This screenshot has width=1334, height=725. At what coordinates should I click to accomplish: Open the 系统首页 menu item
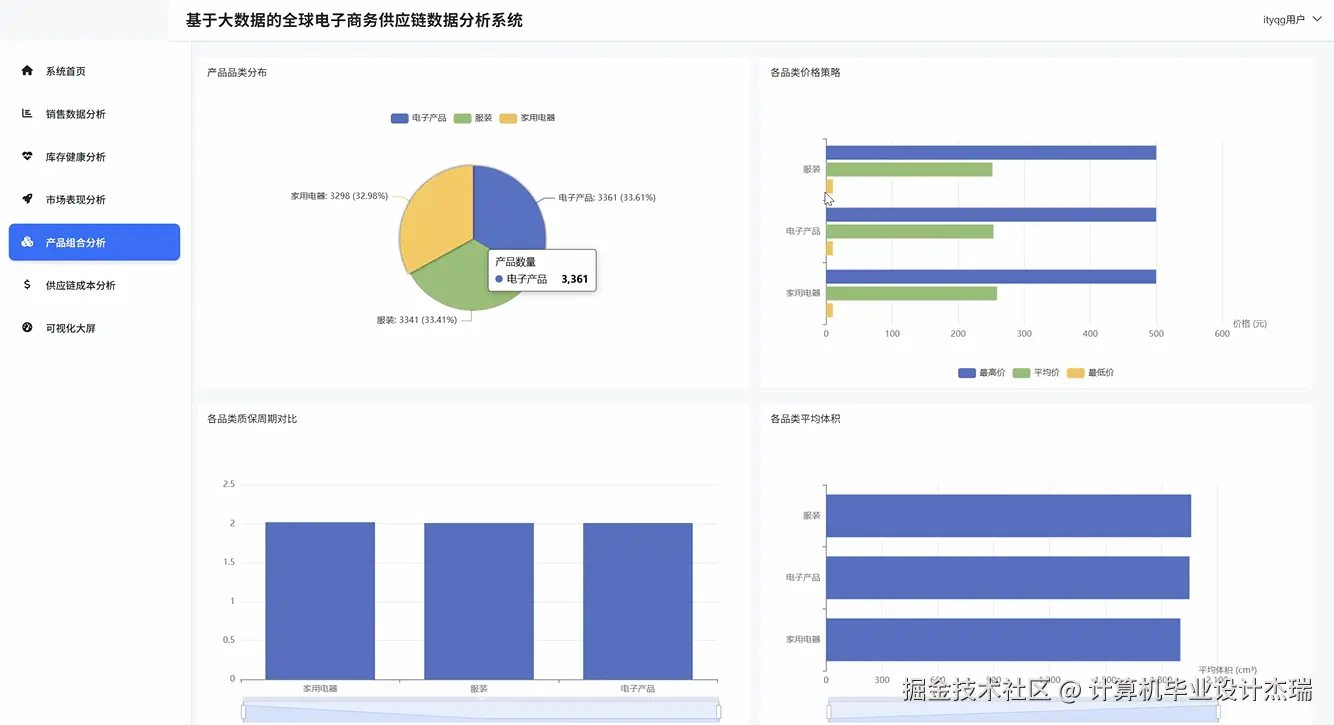tap(94, 71)
